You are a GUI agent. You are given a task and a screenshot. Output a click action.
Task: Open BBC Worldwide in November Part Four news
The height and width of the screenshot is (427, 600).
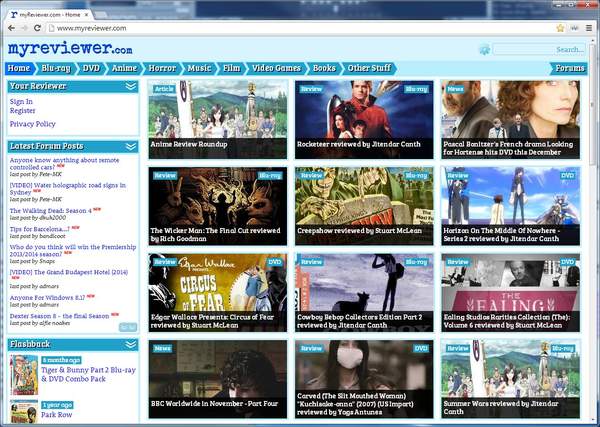[218, 379]
